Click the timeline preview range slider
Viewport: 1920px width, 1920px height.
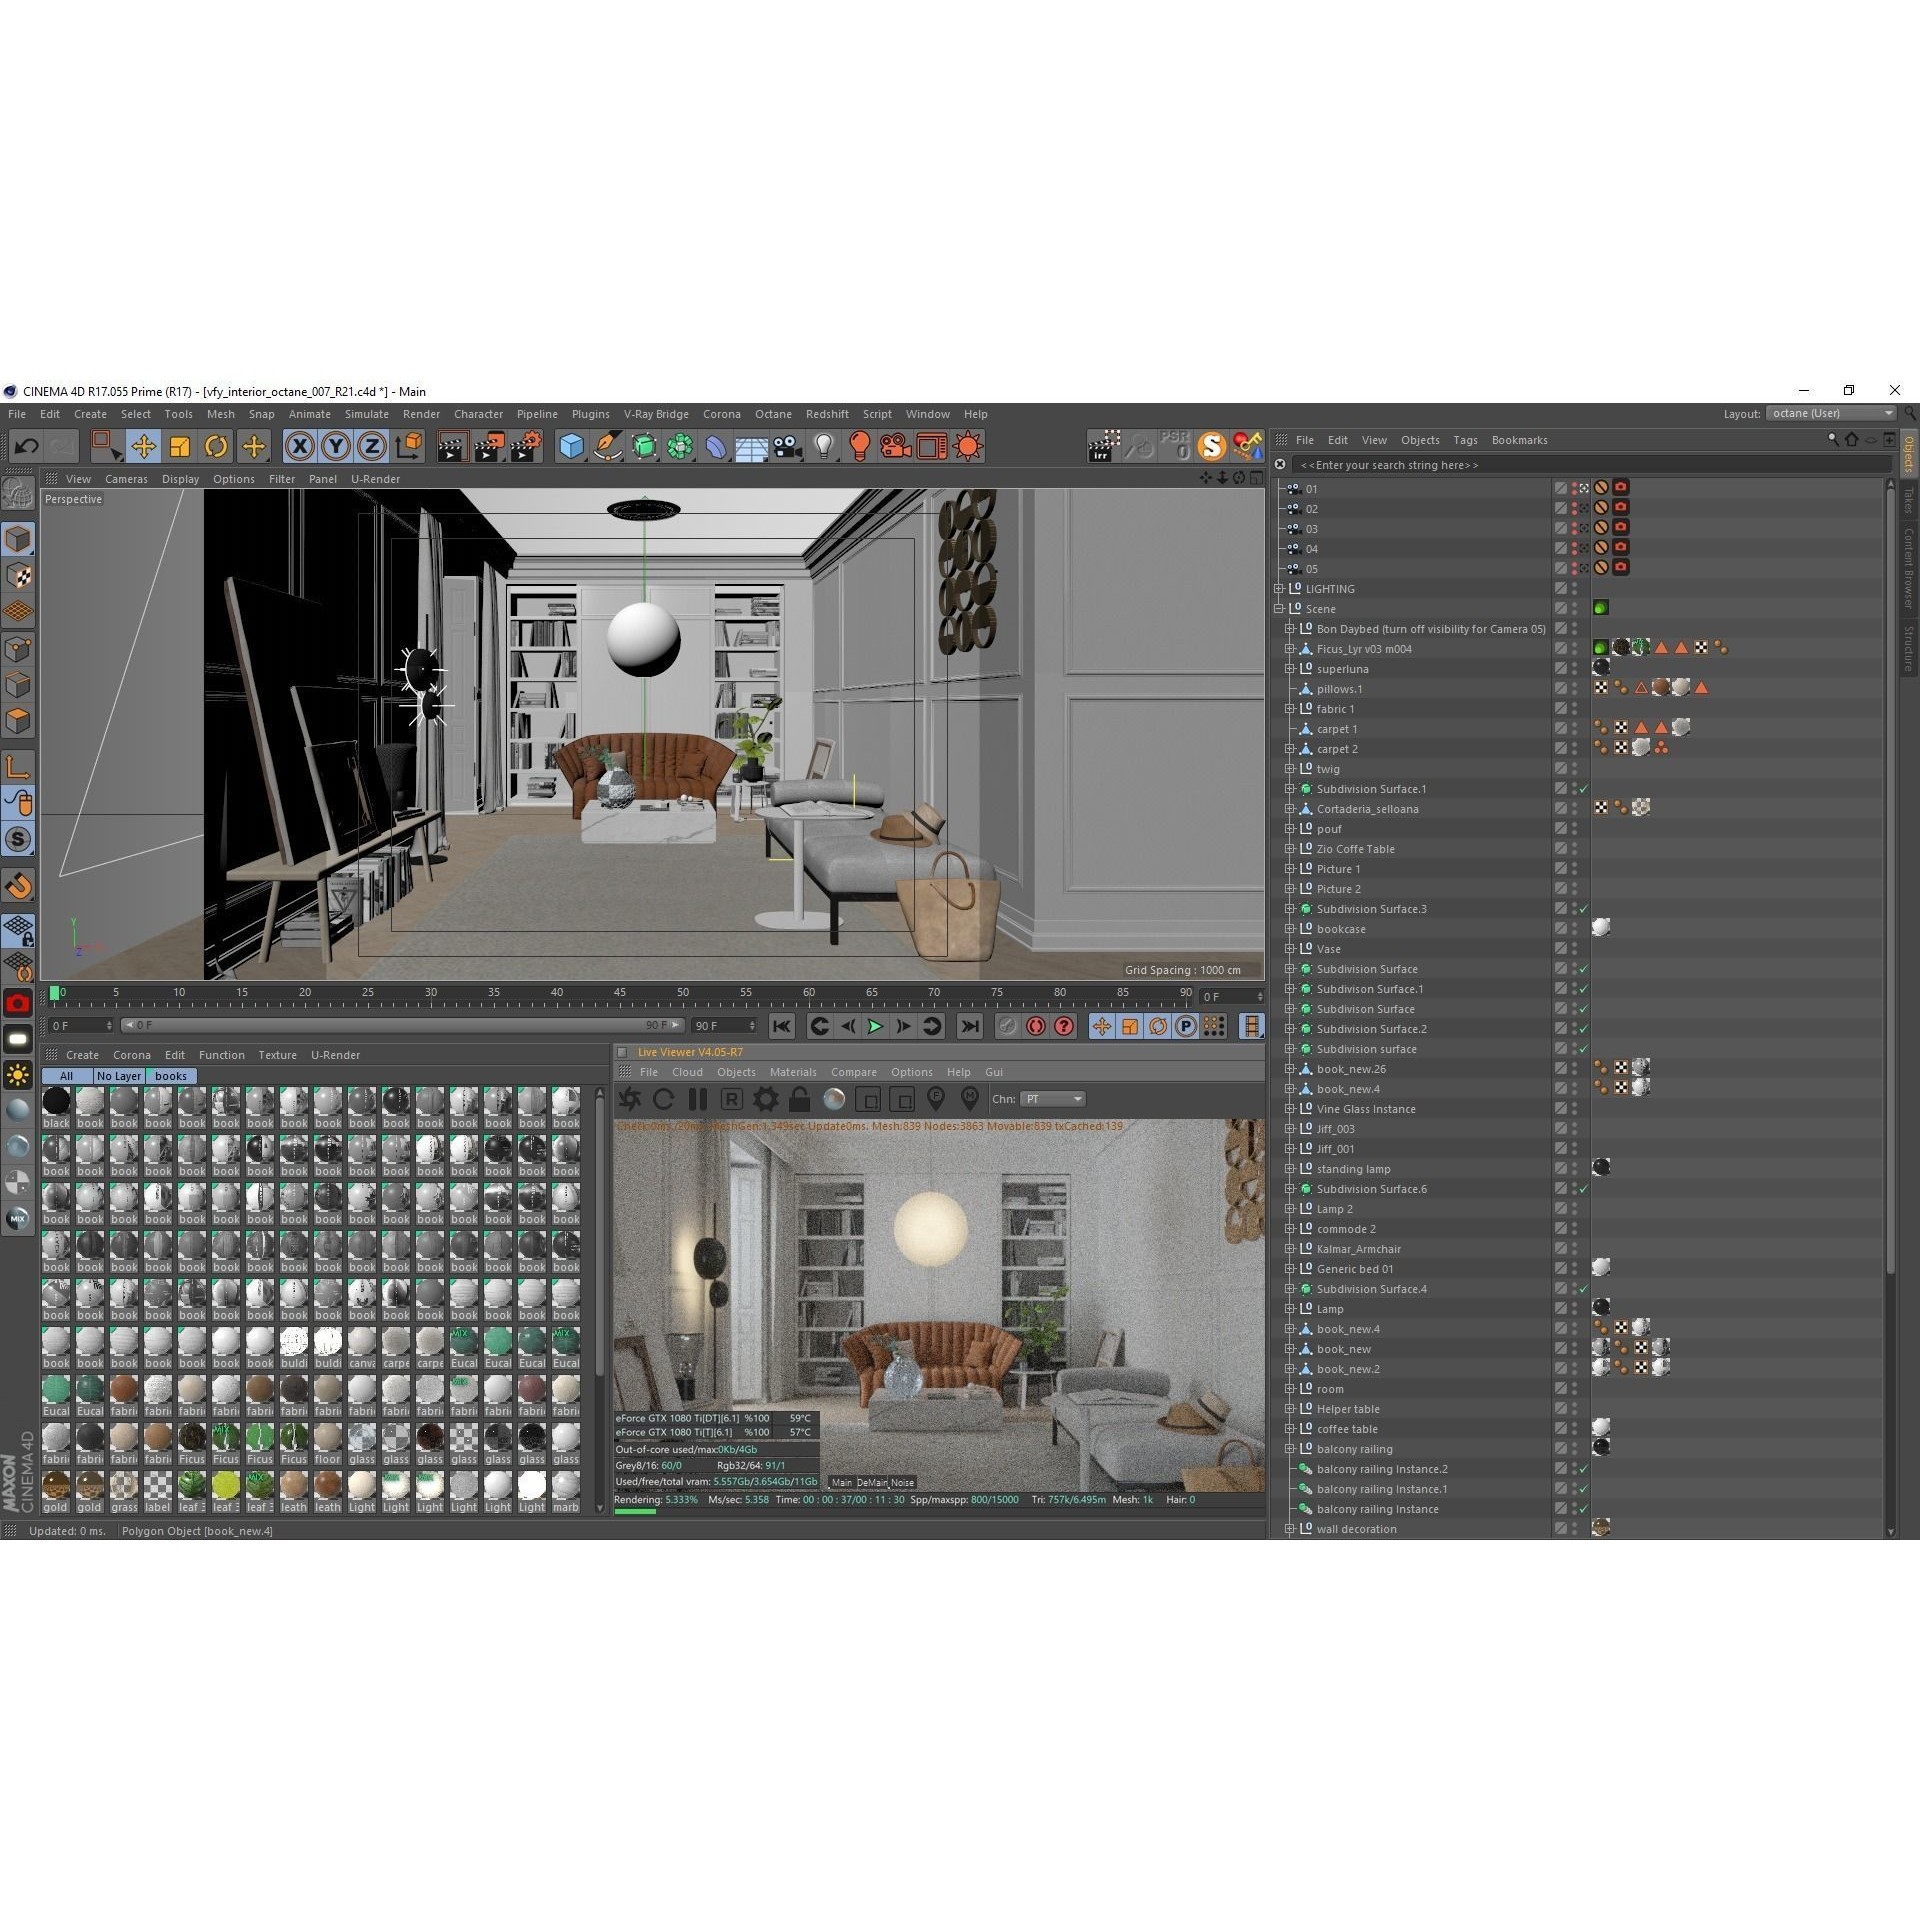coord(403,1026)
